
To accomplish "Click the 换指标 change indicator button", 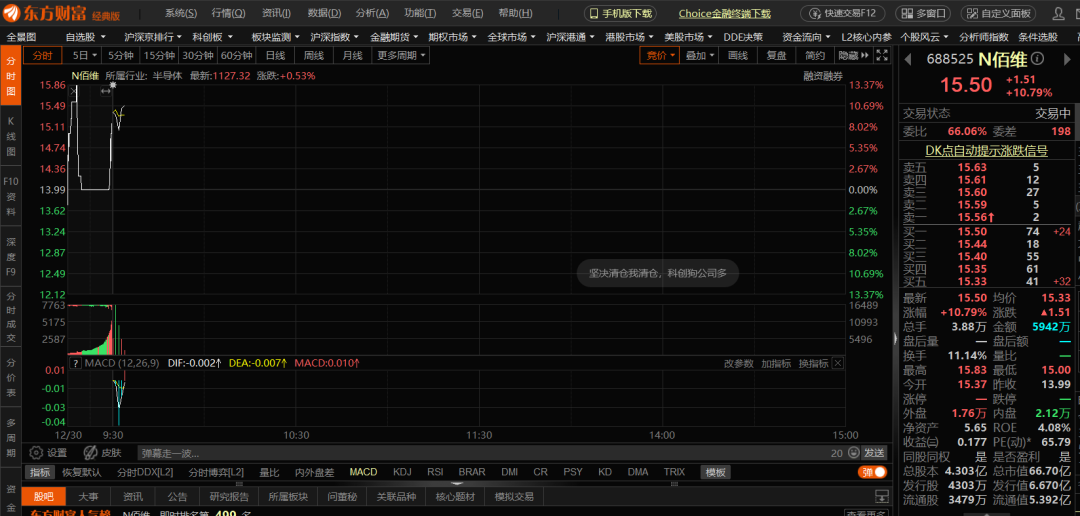I will [x=813, y=363].
